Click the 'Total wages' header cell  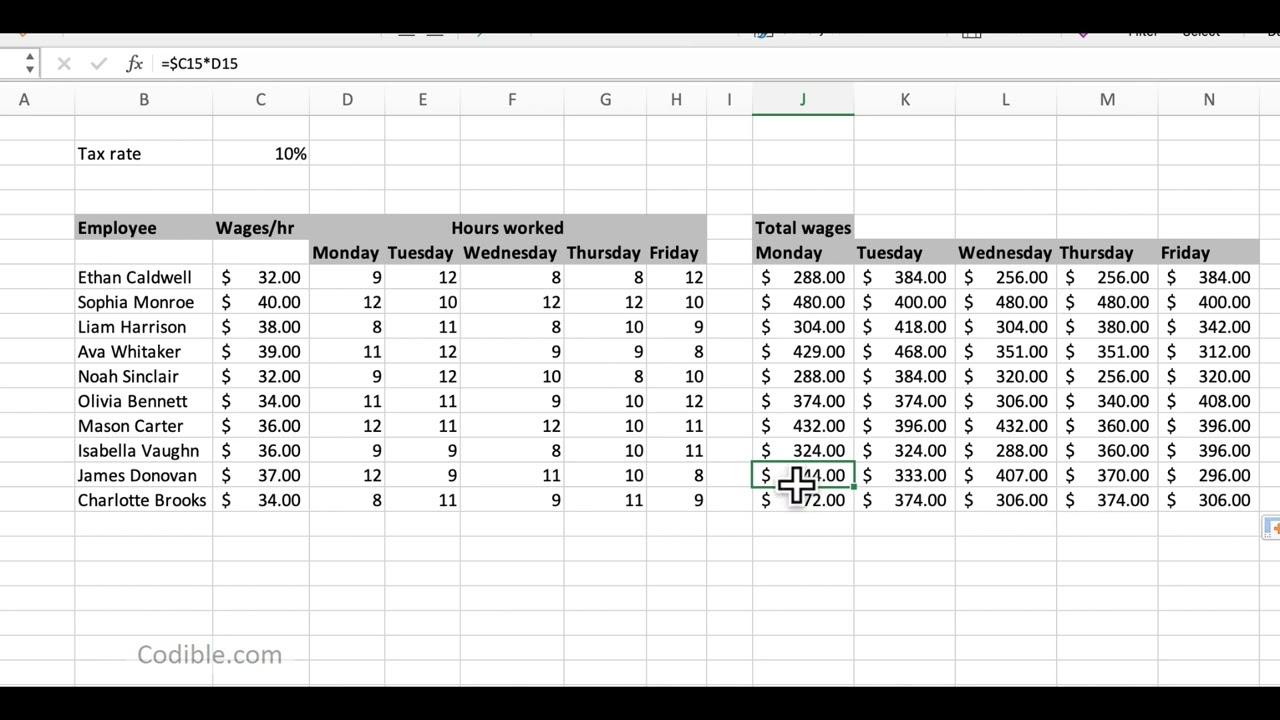coord(803,228)
